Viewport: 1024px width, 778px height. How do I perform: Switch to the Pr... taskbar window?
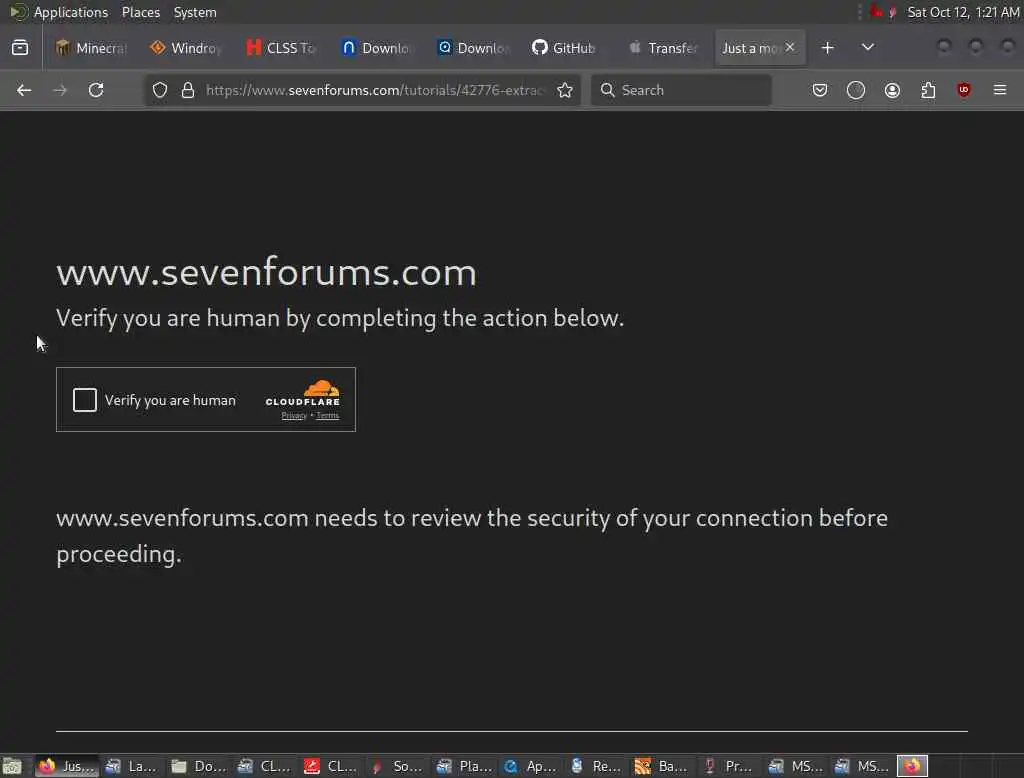[729, 766]
